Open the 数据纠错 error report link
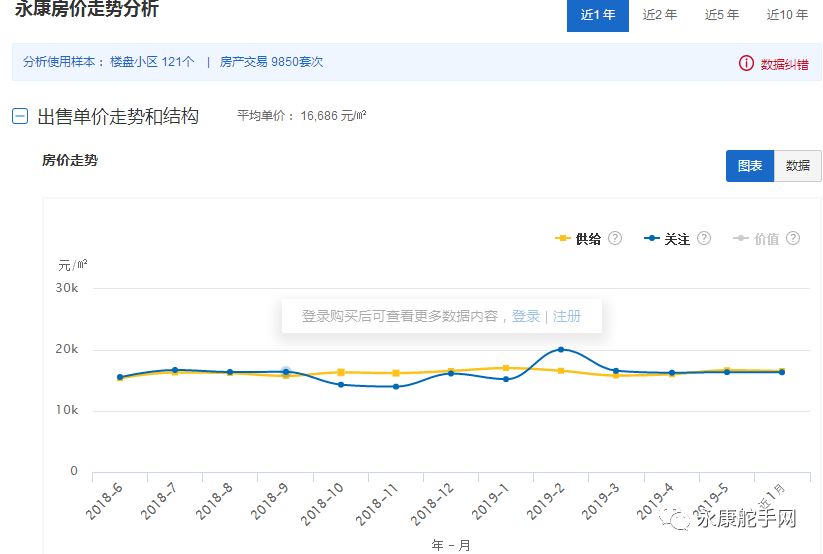This screenshot has width=823, height=554. 785,64
